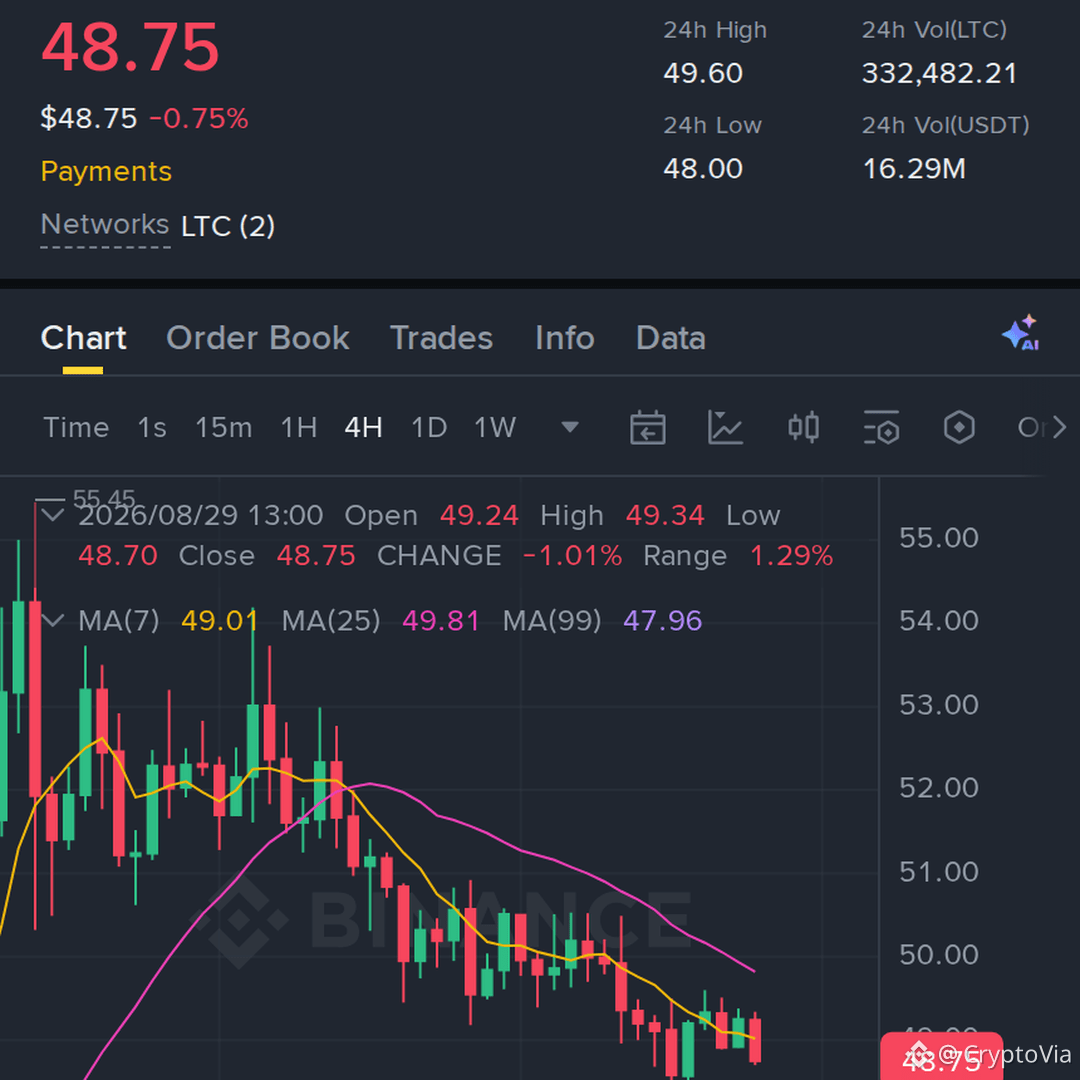Click the MA(99) value 47.96
The image size is (1080, 1080).
tap(663, 621)
